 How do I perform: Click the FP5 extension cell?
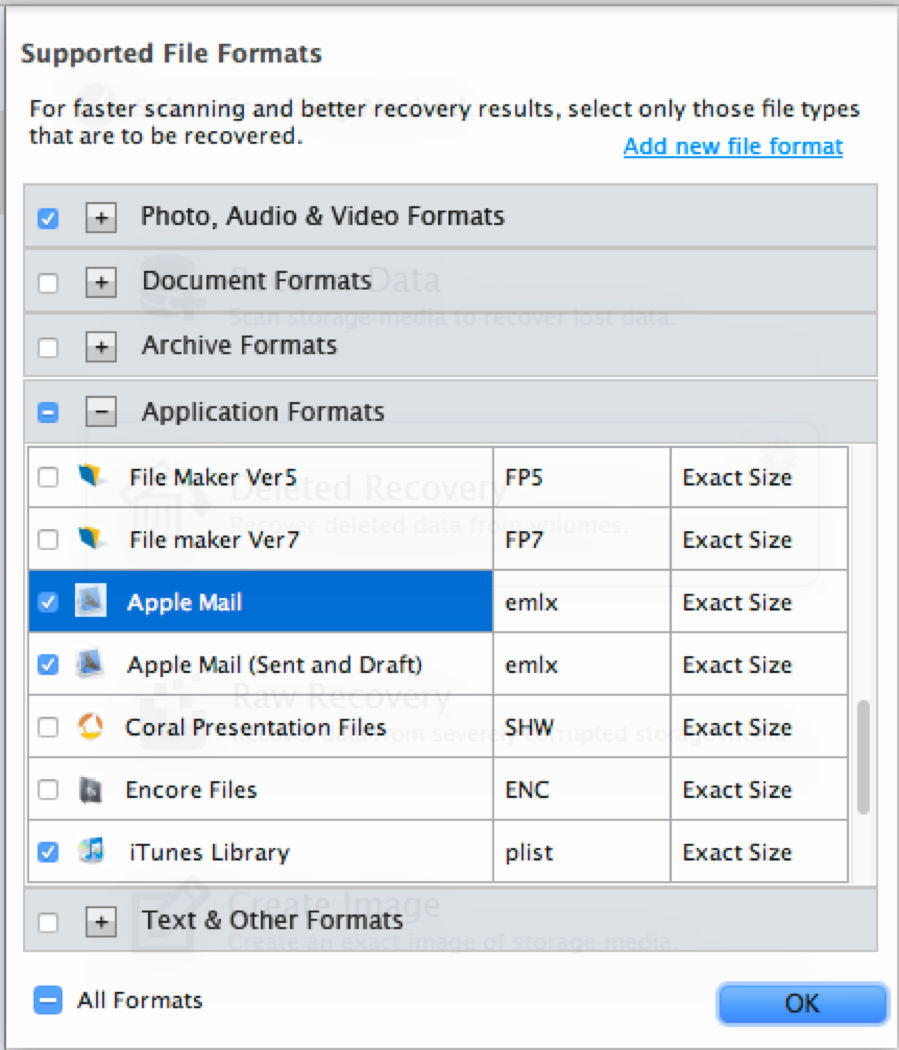(581, 477)
